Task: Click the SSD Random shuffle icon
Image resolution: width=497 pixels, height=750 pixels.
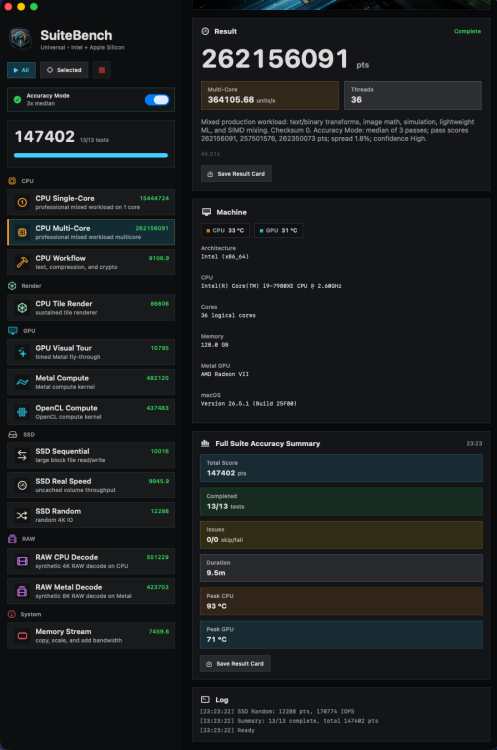Action: (x=22, y=515)
